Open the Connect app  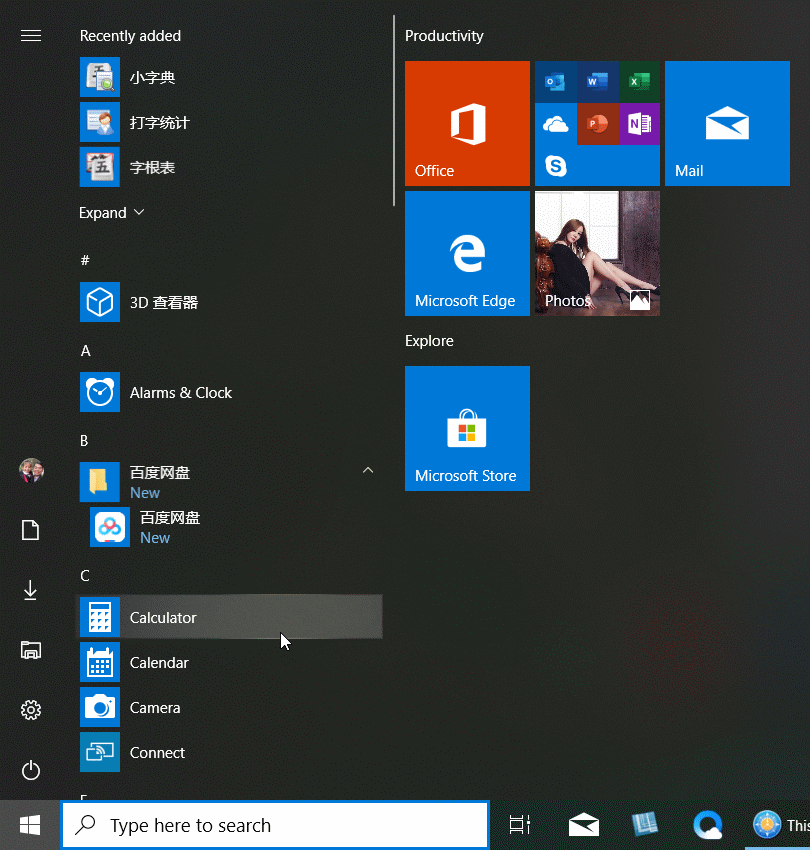point(157,753)
